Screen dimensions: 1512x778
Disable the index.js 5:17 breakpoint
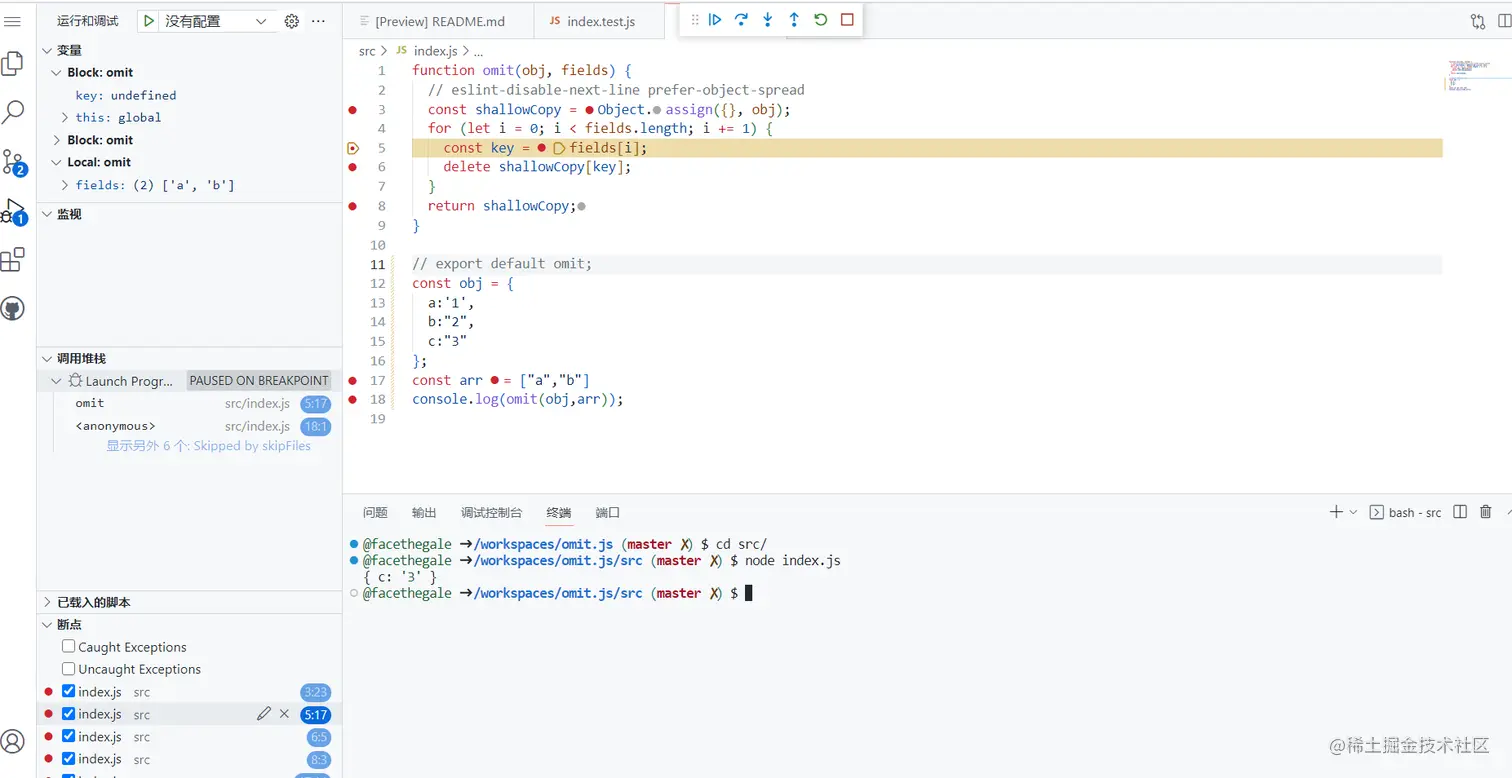[x=68, y=714]
